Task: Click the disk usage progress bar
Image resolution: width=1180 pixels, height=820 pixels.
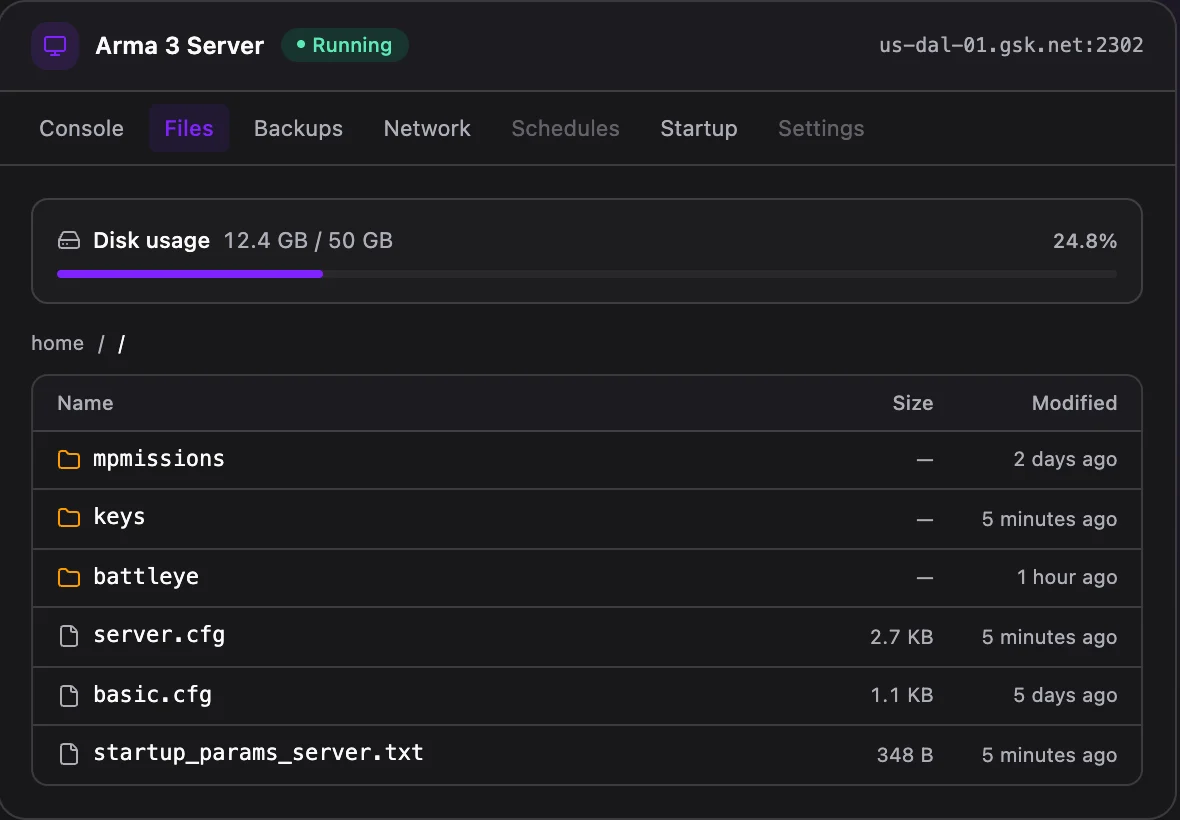Action: click(x=587, y=274)
